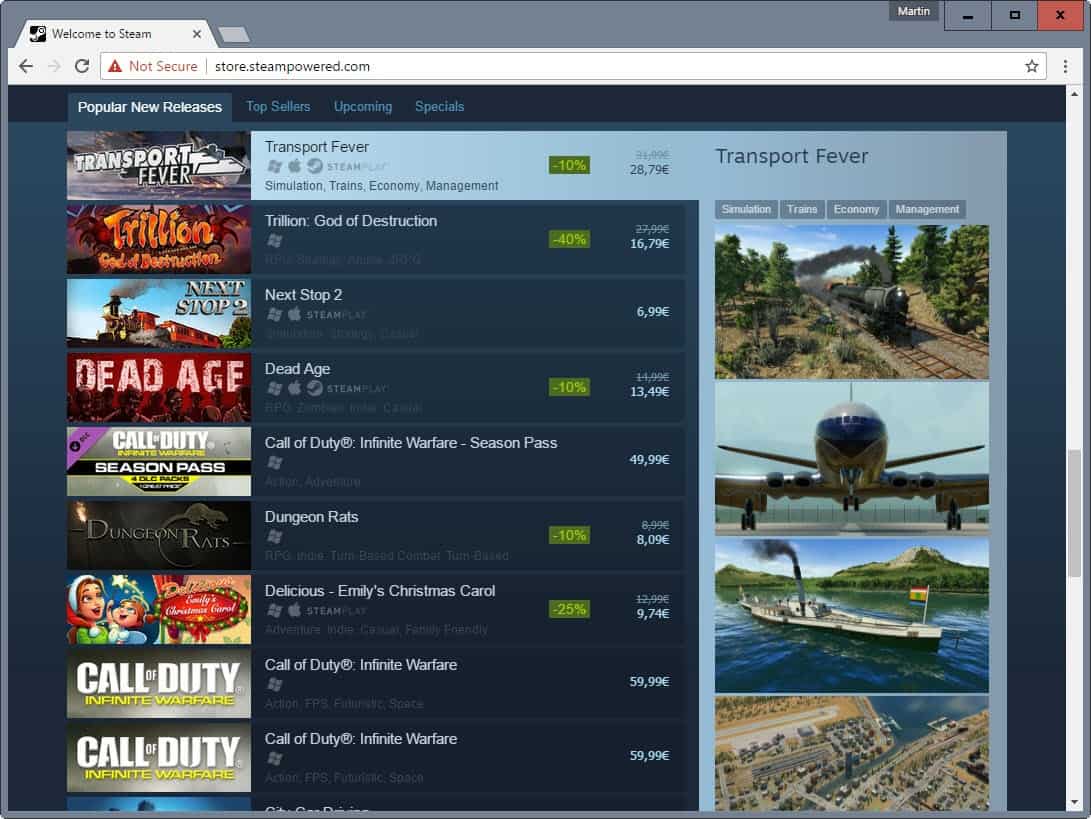Go back using the browser back arrow
This screenshot has width=1091, height=819.
point(26,66)
